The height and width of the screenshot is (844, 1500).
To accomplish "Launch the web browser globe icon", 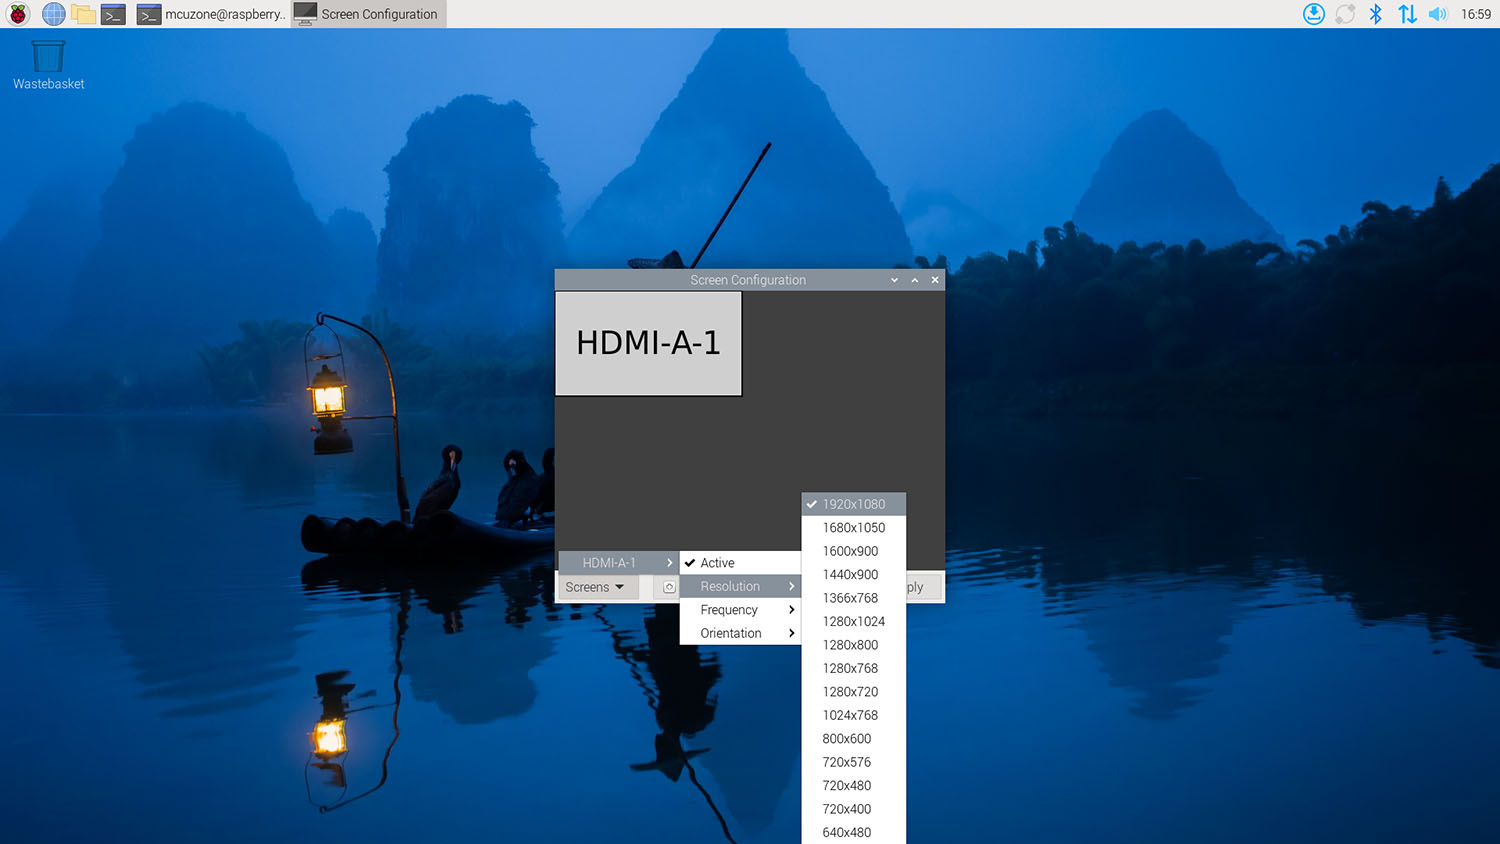I will pyautogui.click(x=53, y=14).
